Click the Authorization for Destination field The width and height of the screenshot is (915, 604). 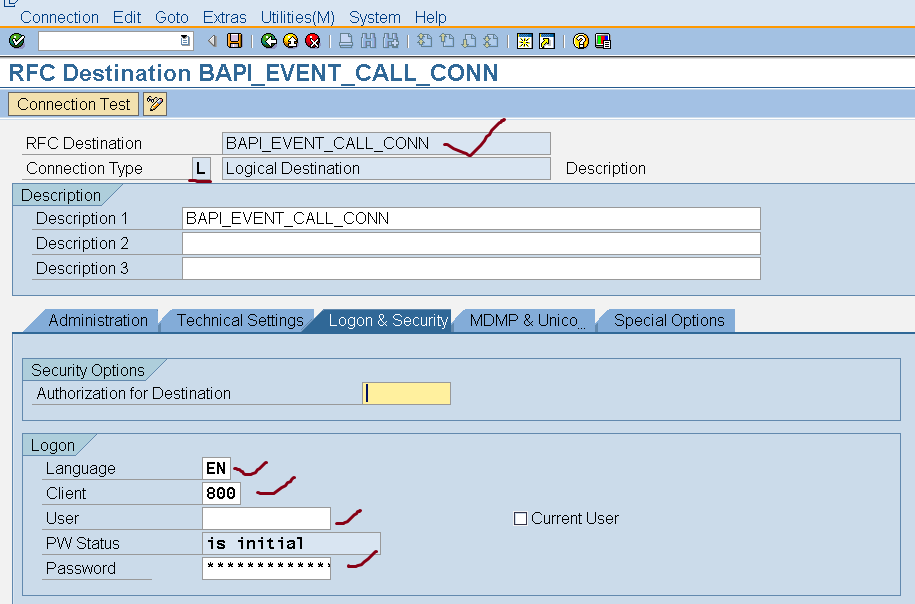(406, 393)
